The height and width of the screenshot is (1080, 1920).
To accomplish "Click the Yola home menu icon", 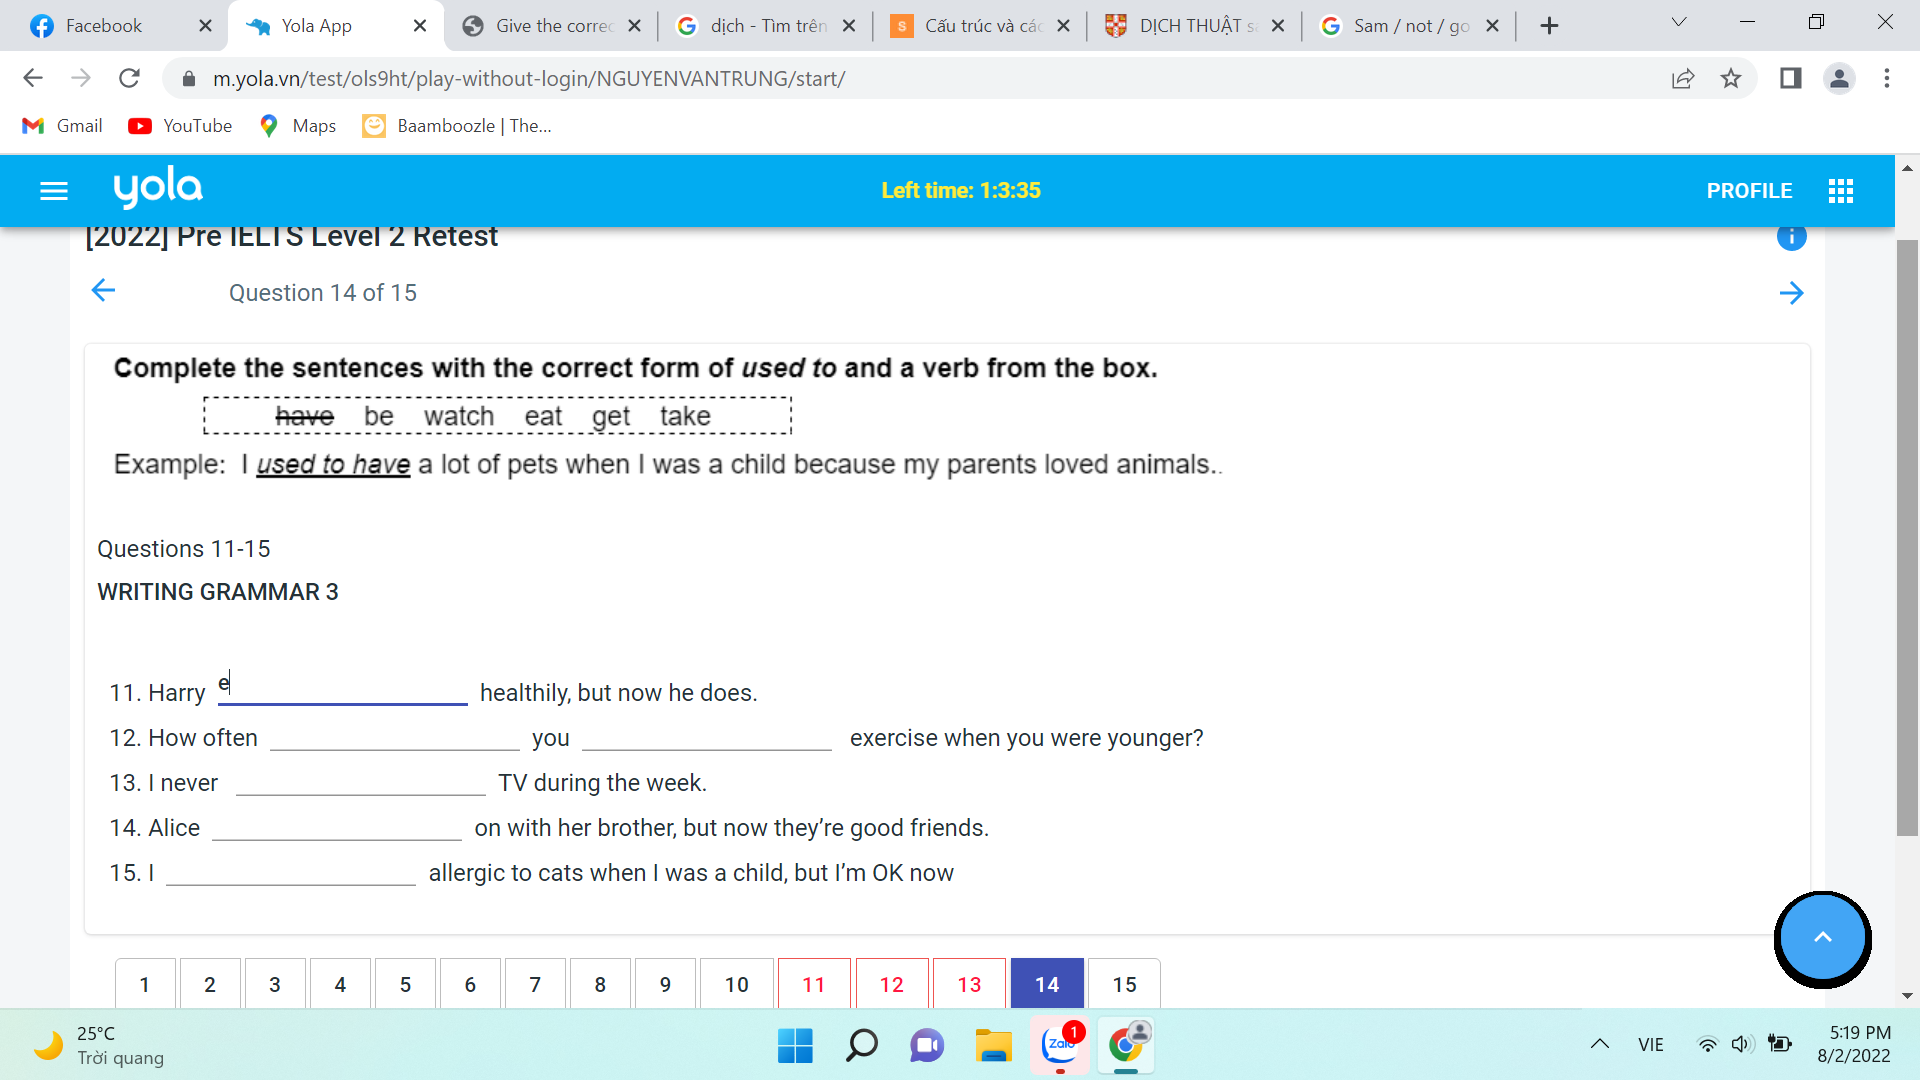I will [x=54, y=190].
